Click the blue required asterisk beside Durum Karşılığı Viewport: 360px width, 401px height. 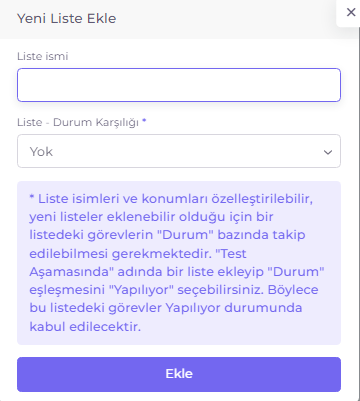(x=144, y=121)
